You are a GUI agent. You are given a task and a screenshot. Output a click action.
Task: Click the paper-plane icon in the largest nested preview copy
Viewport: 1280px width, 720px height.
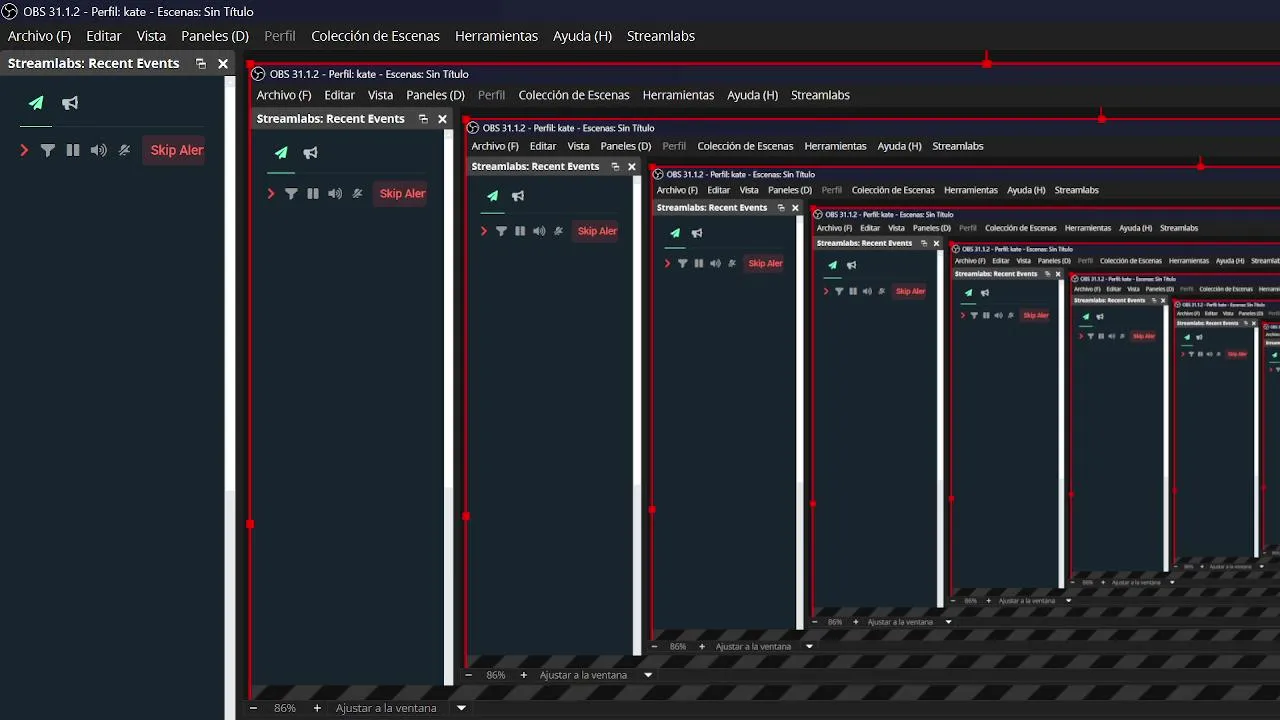click(x=281, y=153)
